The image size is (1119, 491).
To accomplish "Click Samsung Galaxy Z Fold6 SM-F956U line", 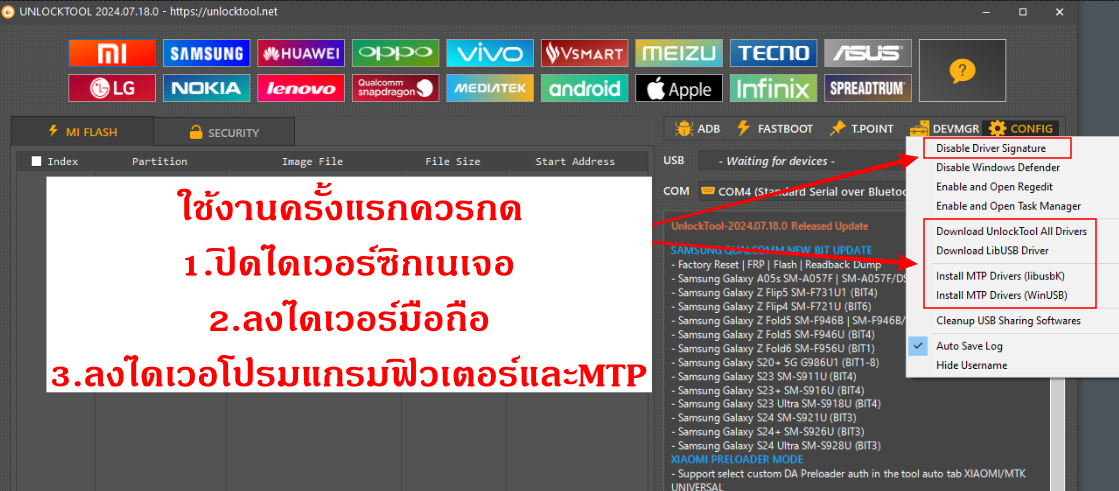I will pyautogui.click(x=772, y=348).
